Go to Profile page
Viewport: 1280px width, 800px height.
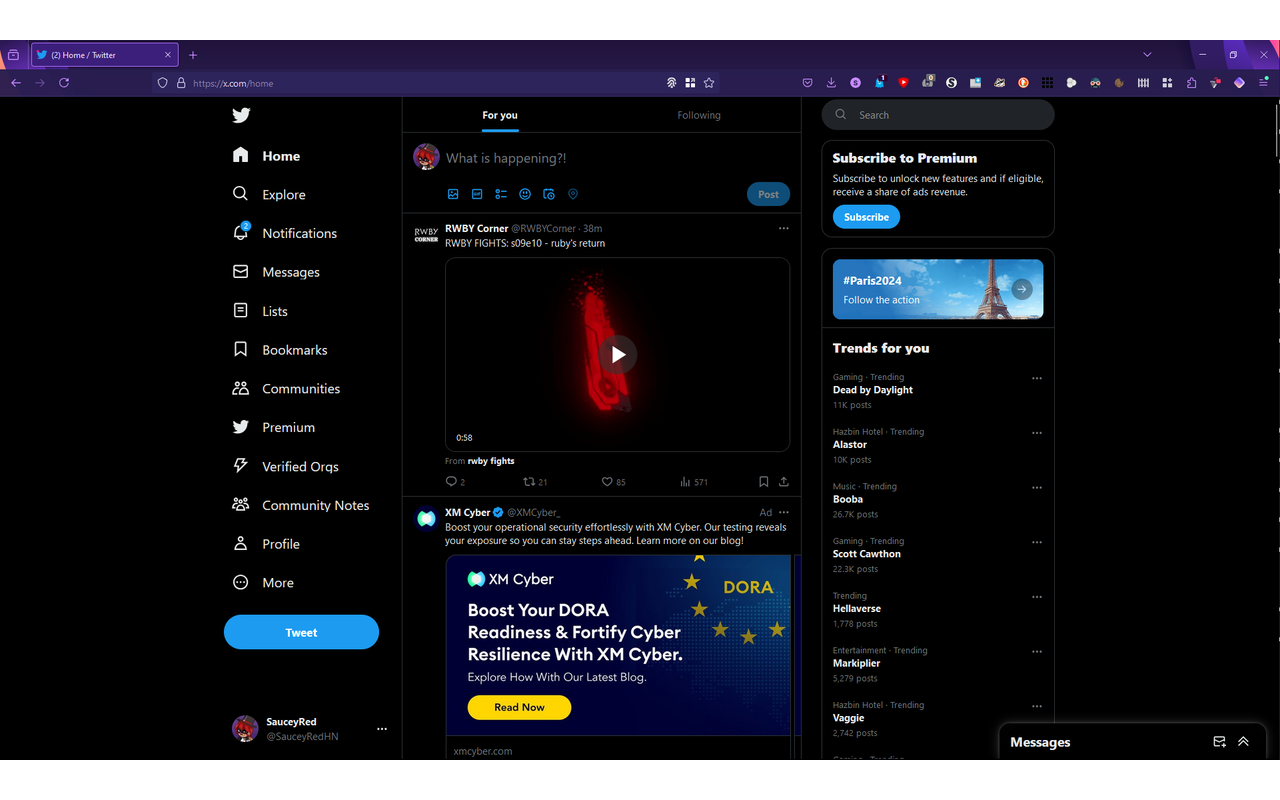266,544
